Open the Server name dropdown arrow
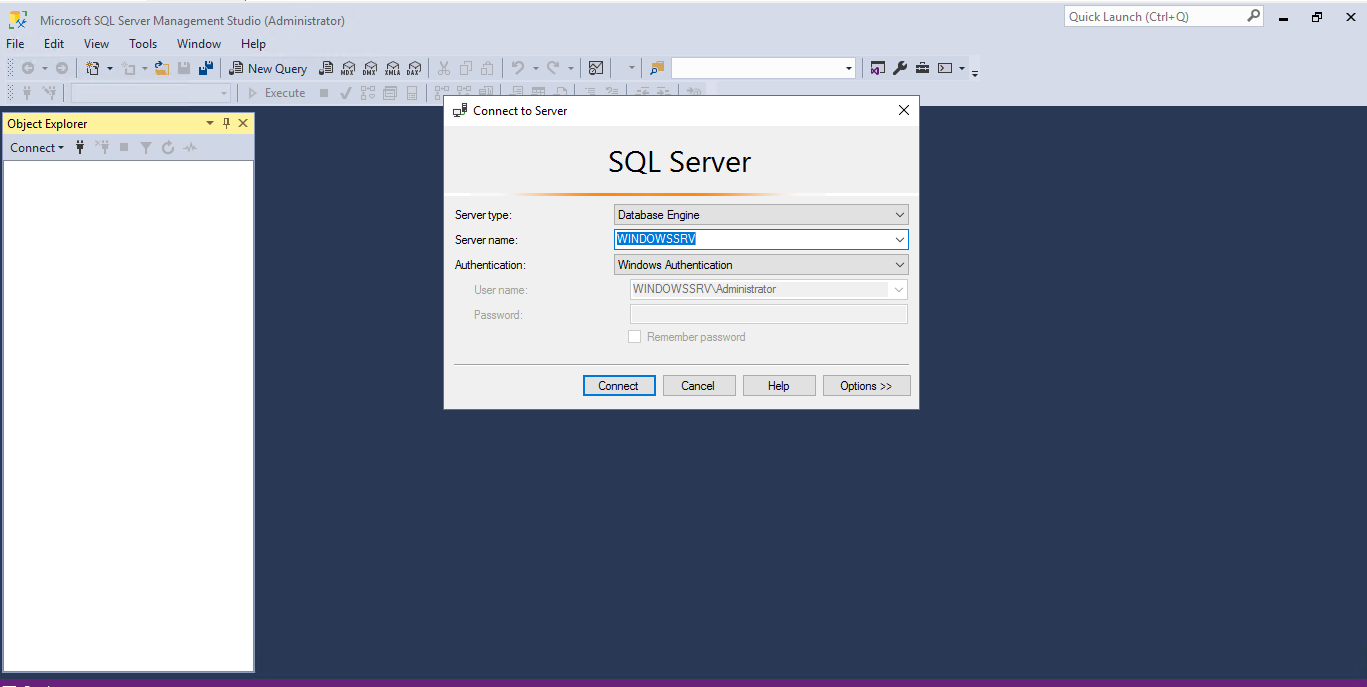 coord(900,240)
